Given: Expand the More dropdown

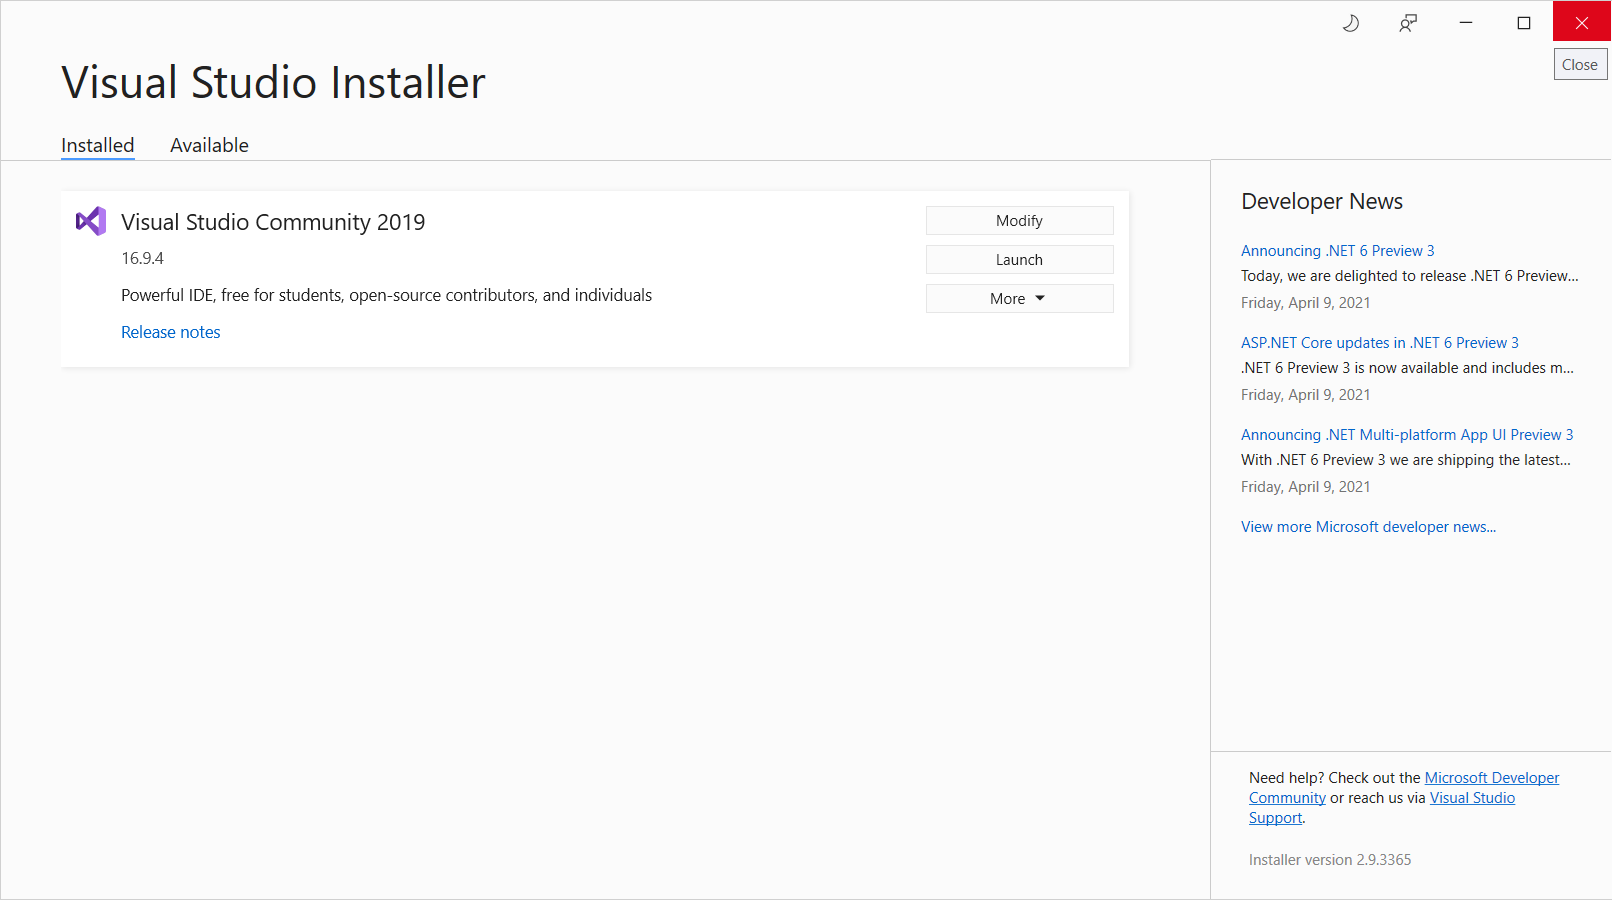Looking at the screenshot, I should [1019, 299].
